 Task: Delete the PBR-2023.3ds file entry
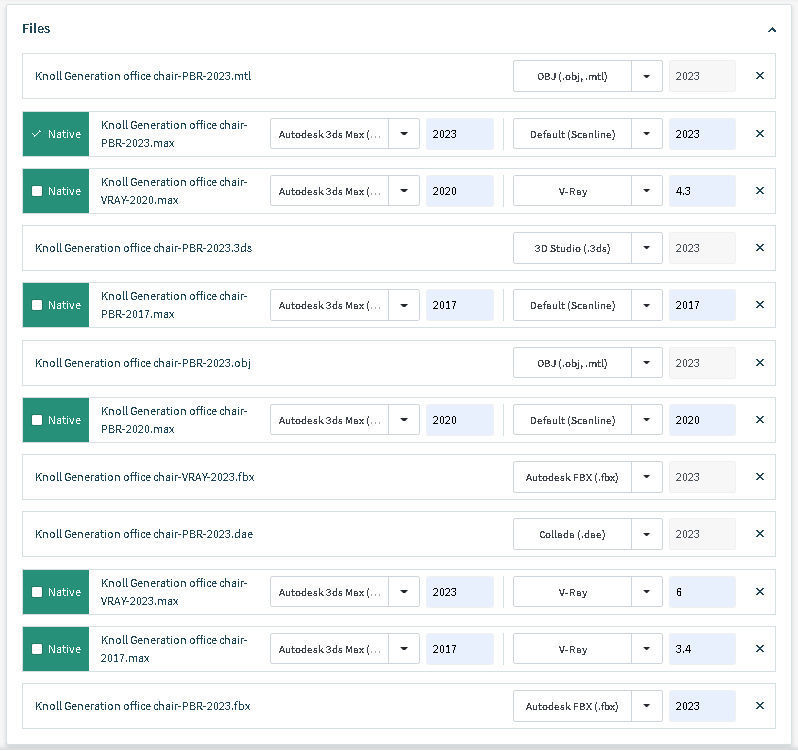(x=760, y=248)
